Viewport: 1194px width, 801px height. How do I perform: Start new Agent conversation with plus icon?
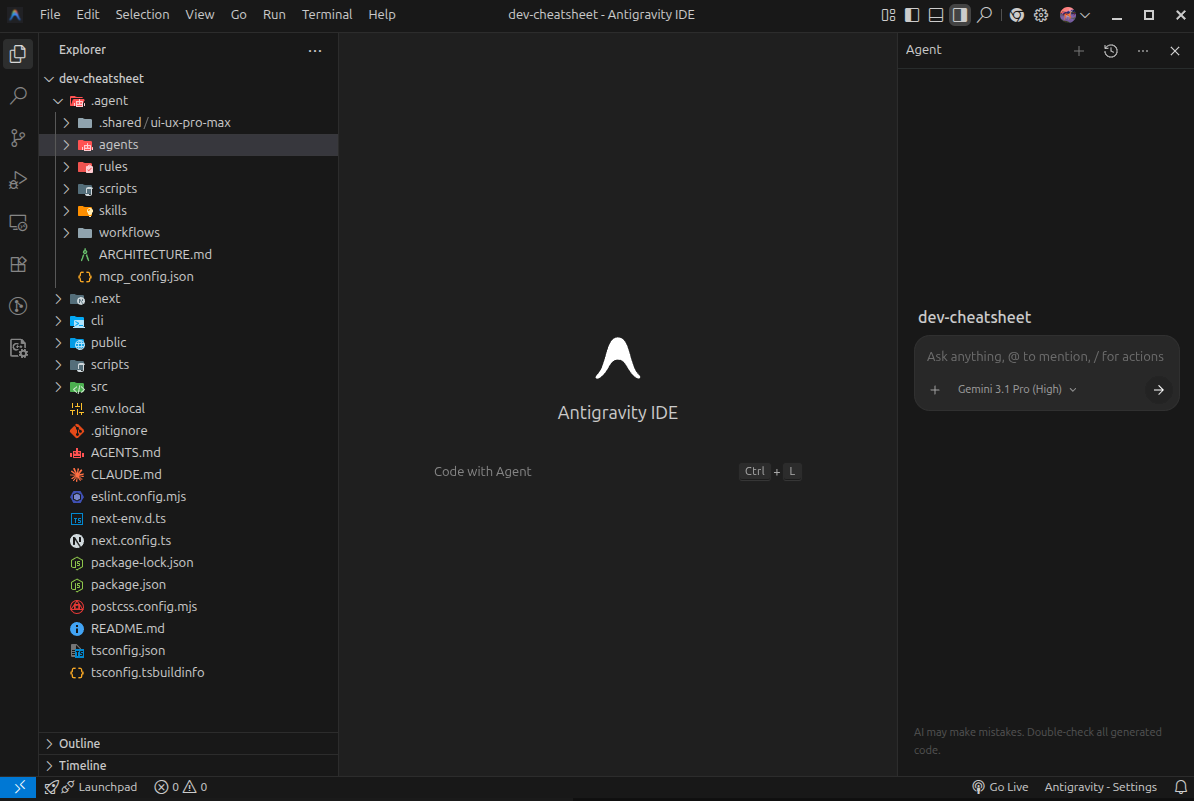(1078, 51)
